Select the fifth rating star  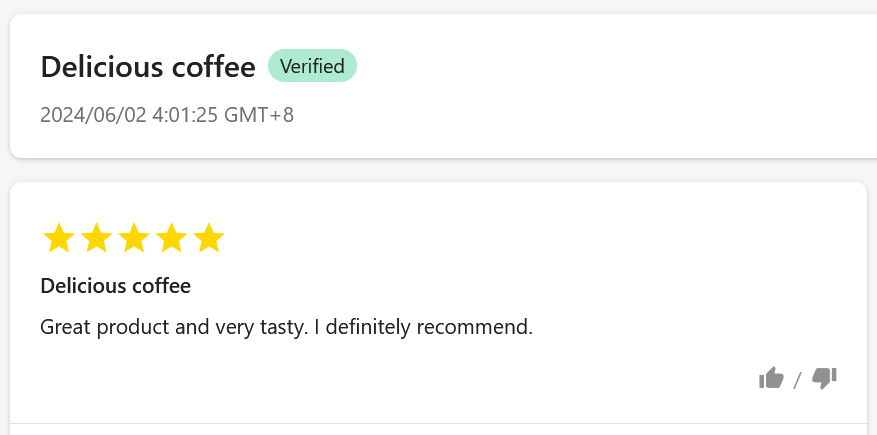click(209, 239)
